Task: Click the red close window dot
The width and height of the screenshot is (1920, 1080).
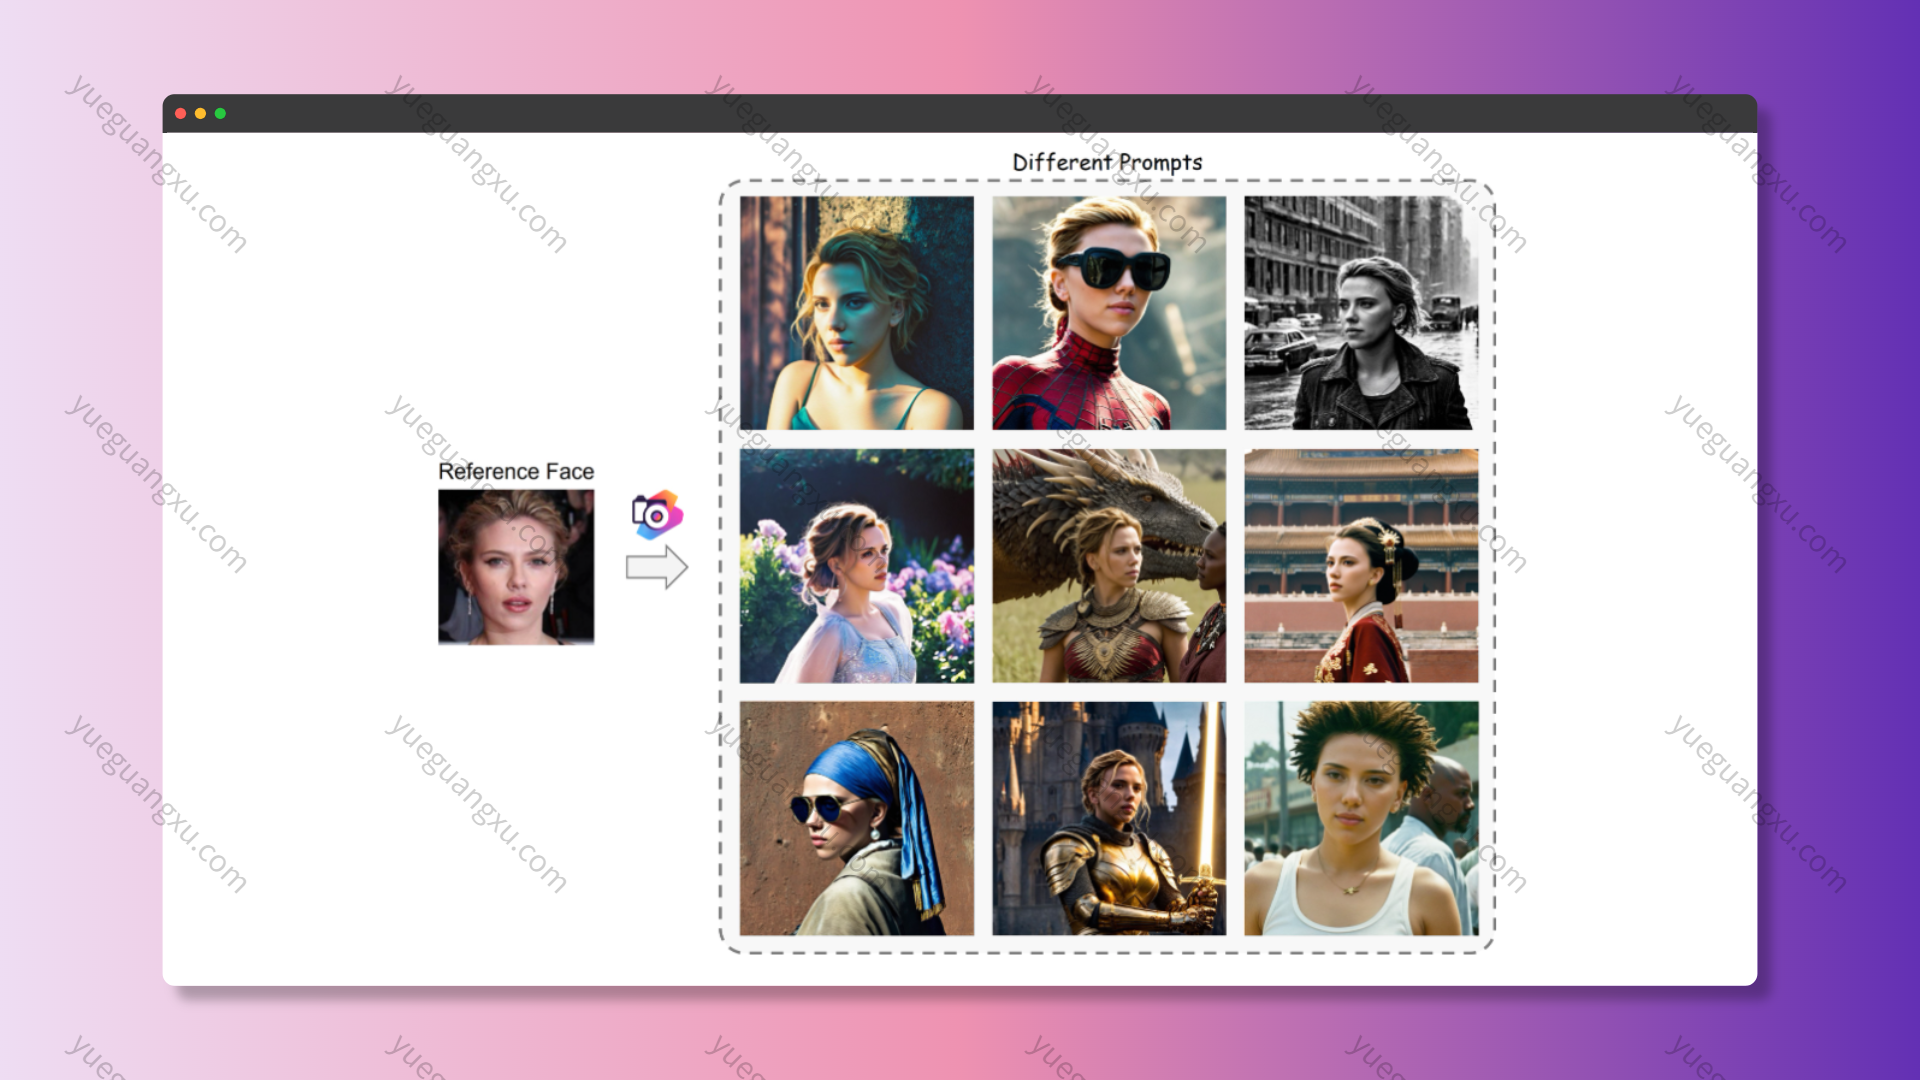Action: pos(181,114)
